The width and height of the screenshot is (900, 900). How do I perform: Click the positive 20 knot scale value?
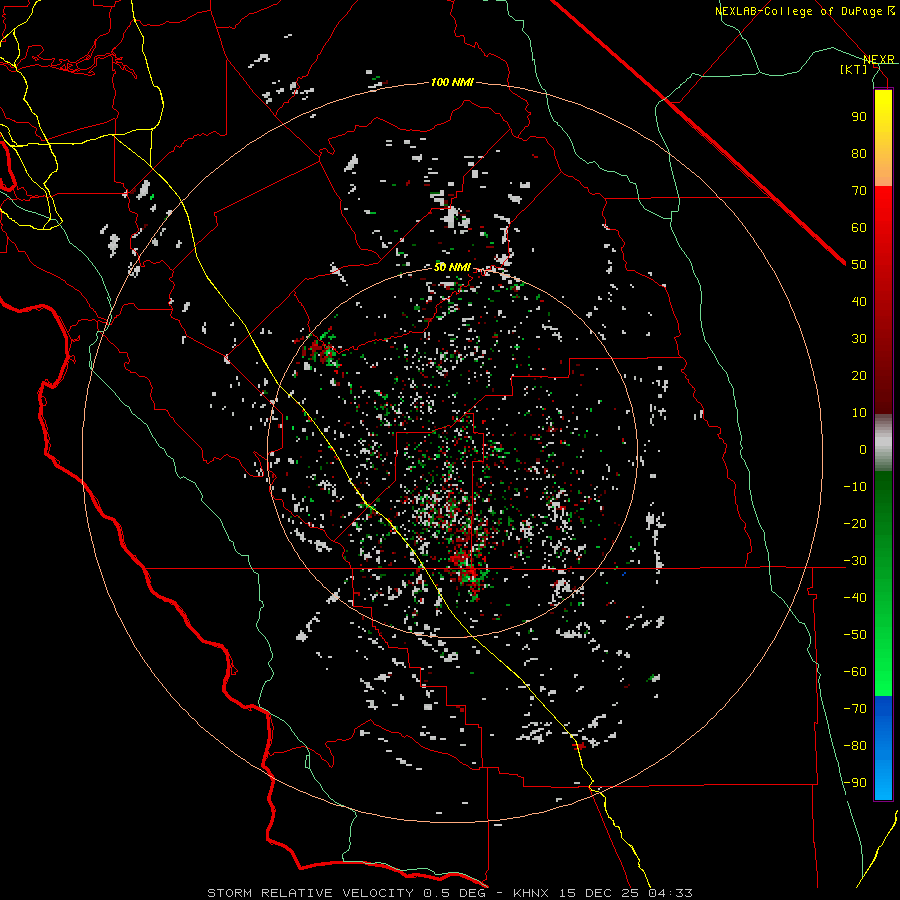[x=859, y=375]
